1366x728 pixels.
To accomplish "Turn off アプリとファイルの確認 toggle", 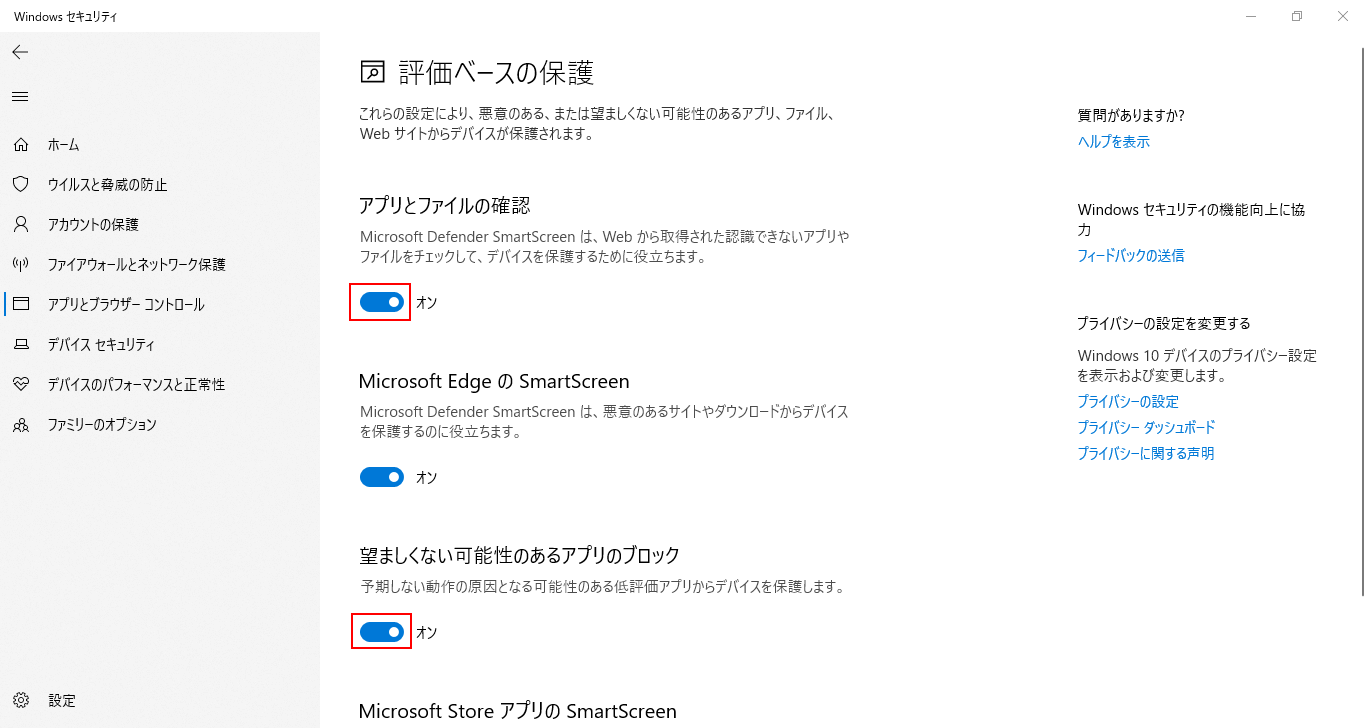I will coord(382,302).
